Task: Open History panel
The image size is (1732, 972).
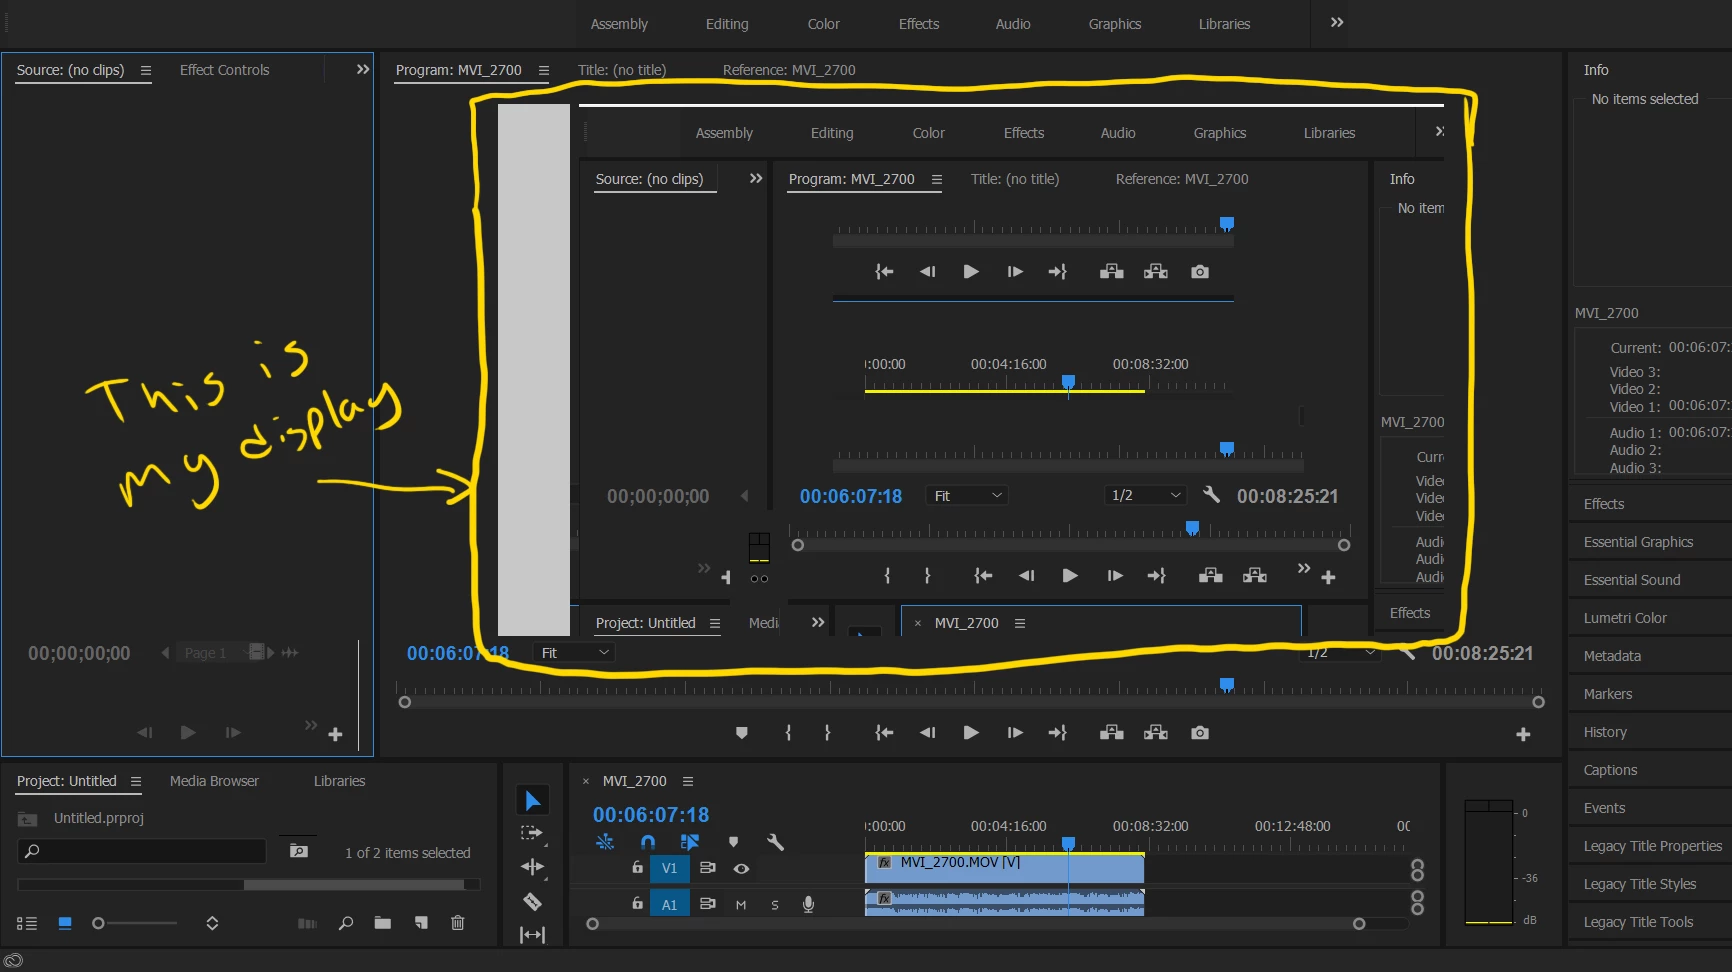Action: (1605, 732)
